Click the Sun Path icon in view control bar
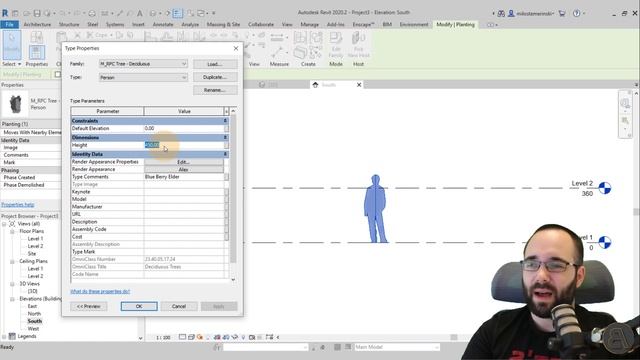640x360 pixels. (x=200, y=337)
